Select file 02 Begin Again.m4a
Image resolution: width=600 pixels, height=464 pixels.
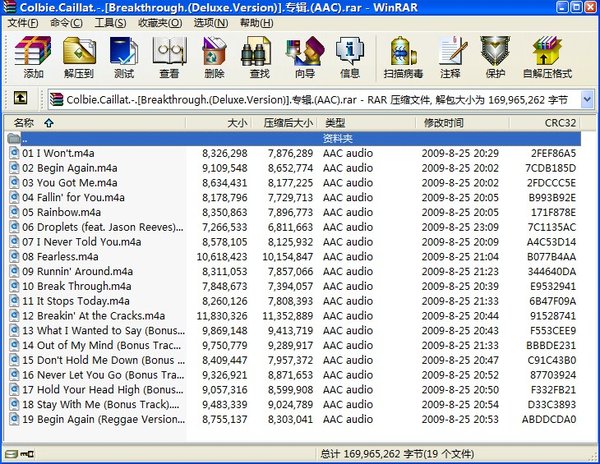click(70, 168)
